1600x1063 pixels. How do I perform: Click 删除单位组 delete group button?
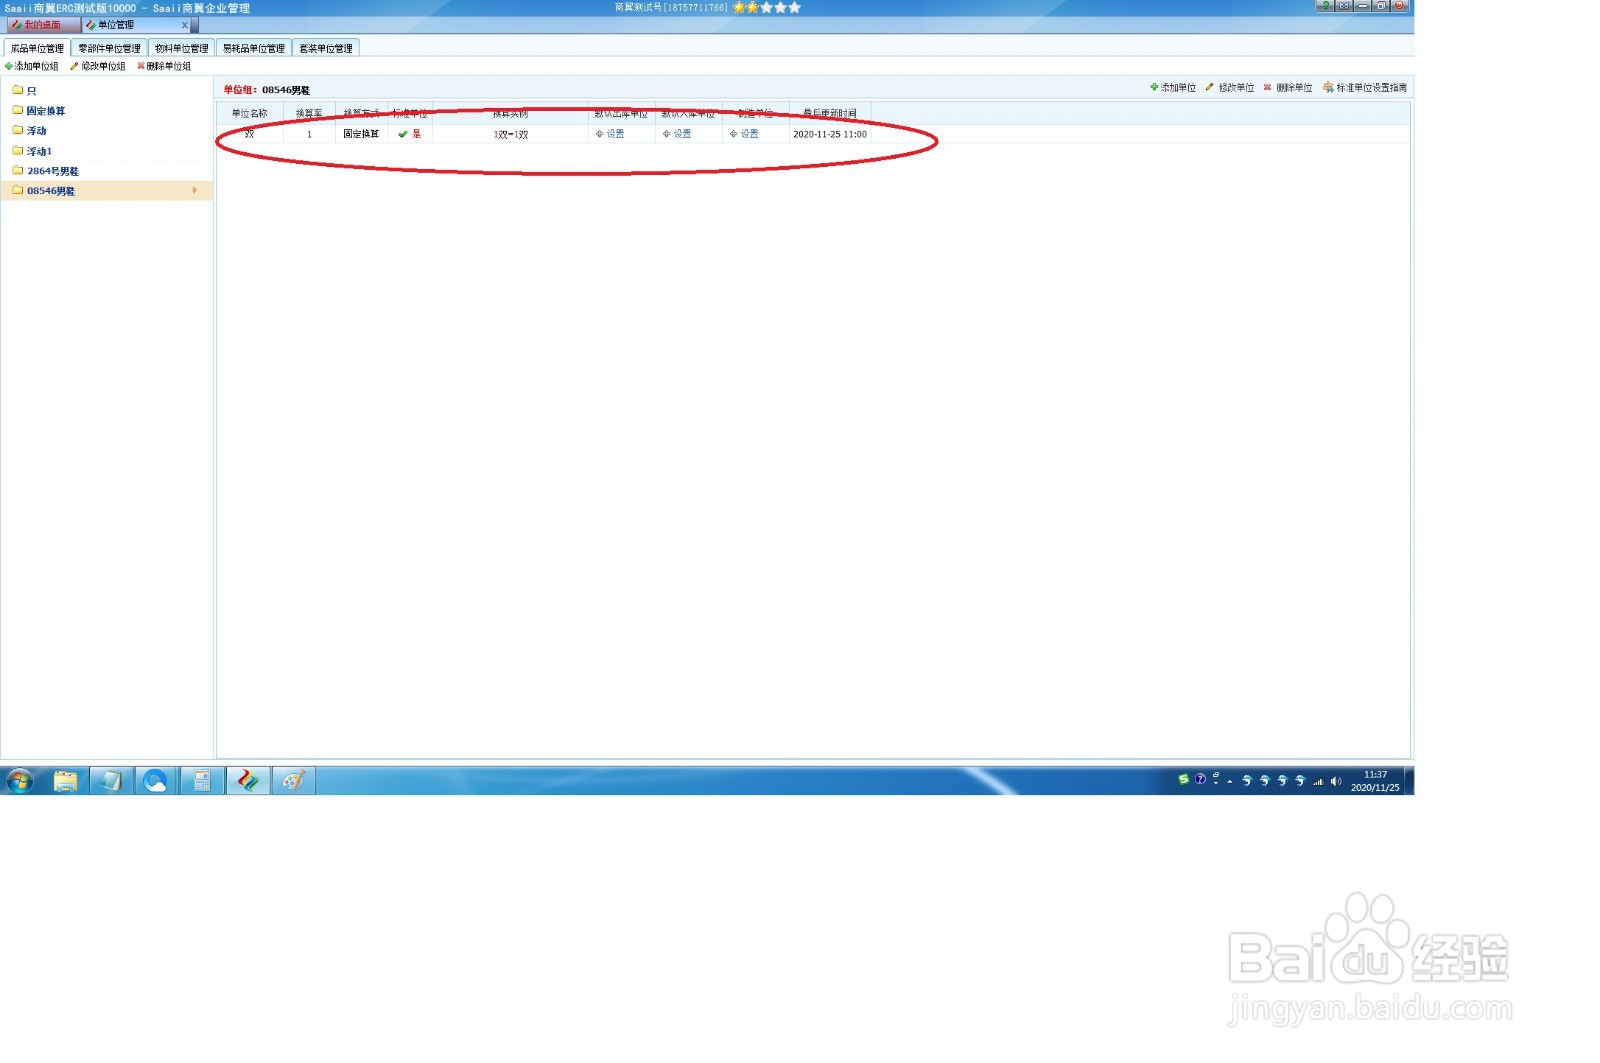(x=164, y=66)
